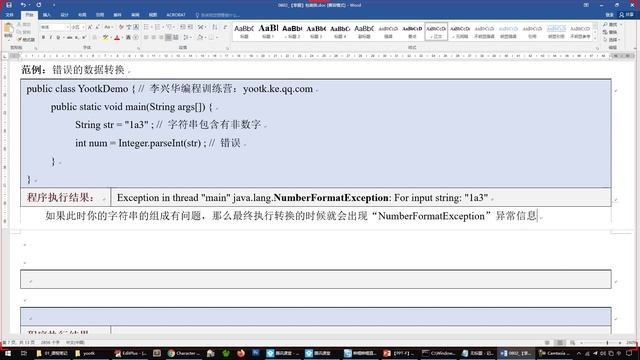The width and height of the screenshot is (640, 360).
Task: Expand the styles gallery
Action: [595, 38]
